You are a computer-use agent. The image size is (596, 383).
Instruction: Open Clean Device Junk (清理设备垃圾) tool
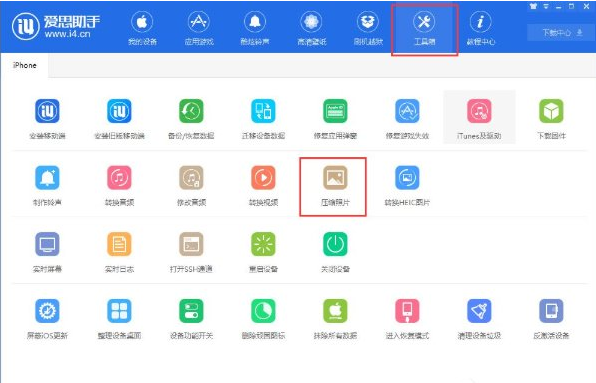[x=479, y=319]
